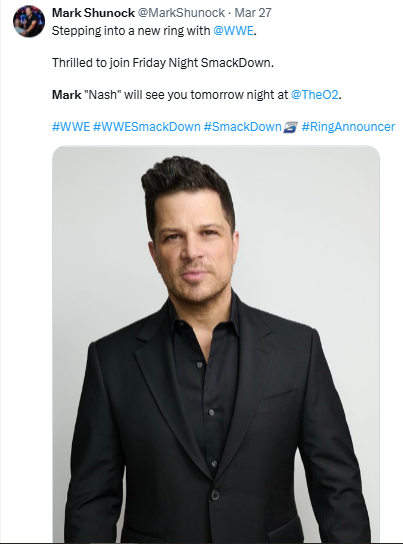This screenshot has height=544, width=403.
Task: Click the @MarkShunock handle
Action: [x=181, y=13]
